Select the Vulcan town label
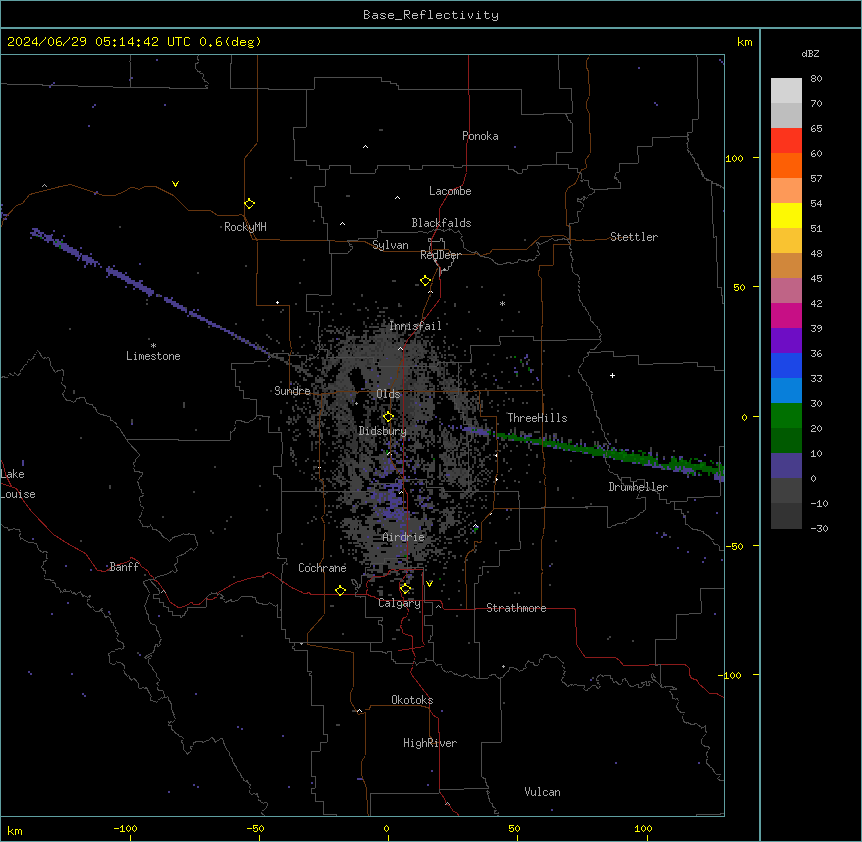 tap(543, 792)
